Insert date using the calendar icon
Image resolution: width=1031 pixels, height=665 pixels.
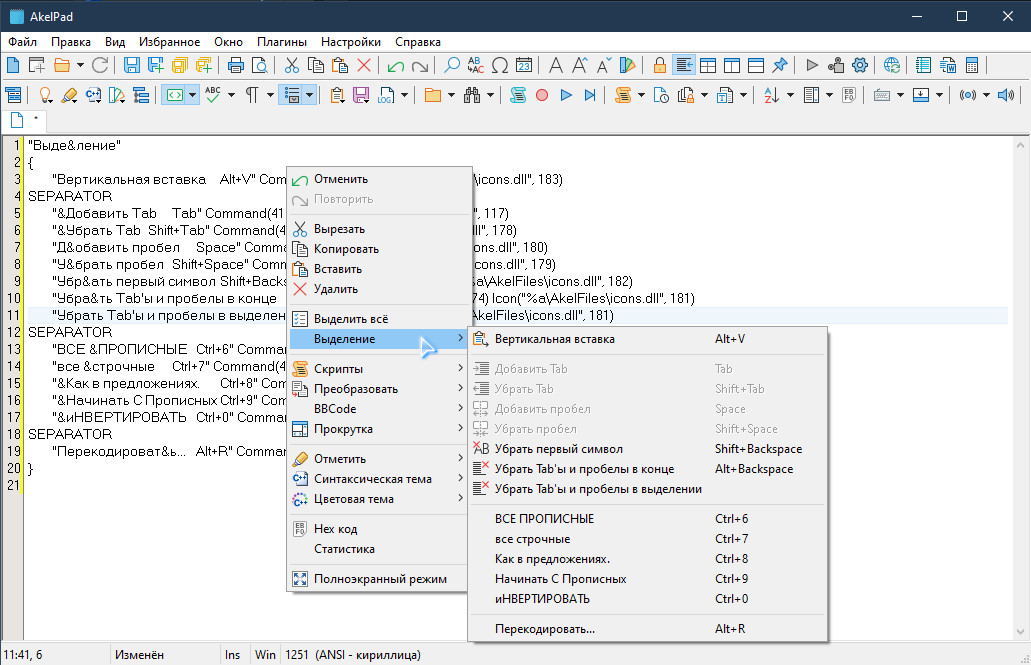(x=525, y=66)
